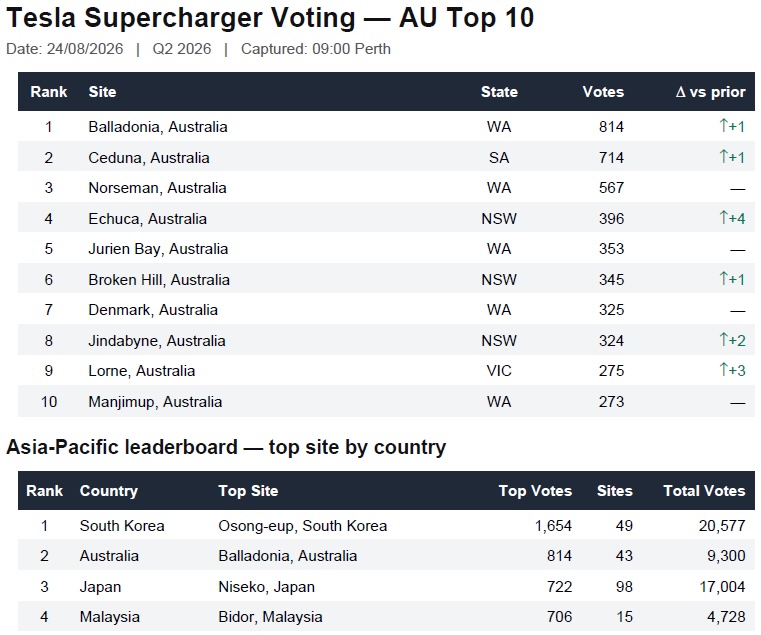Select Osong-eup, South Korea top site

coord(302,526)
